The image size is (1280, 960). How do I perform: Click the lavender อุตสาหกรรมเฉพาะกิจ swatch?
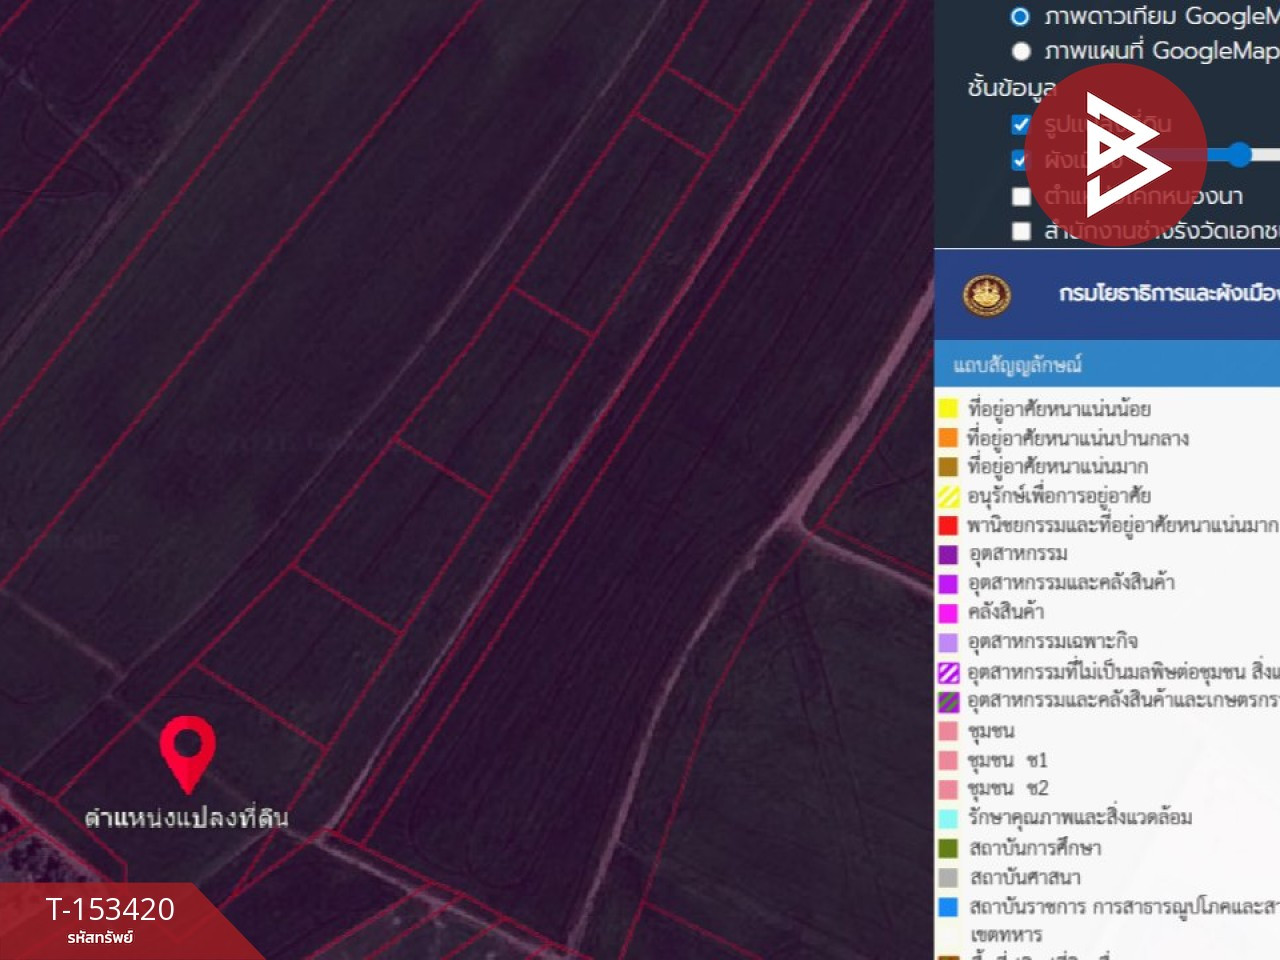tap(948, 642)
